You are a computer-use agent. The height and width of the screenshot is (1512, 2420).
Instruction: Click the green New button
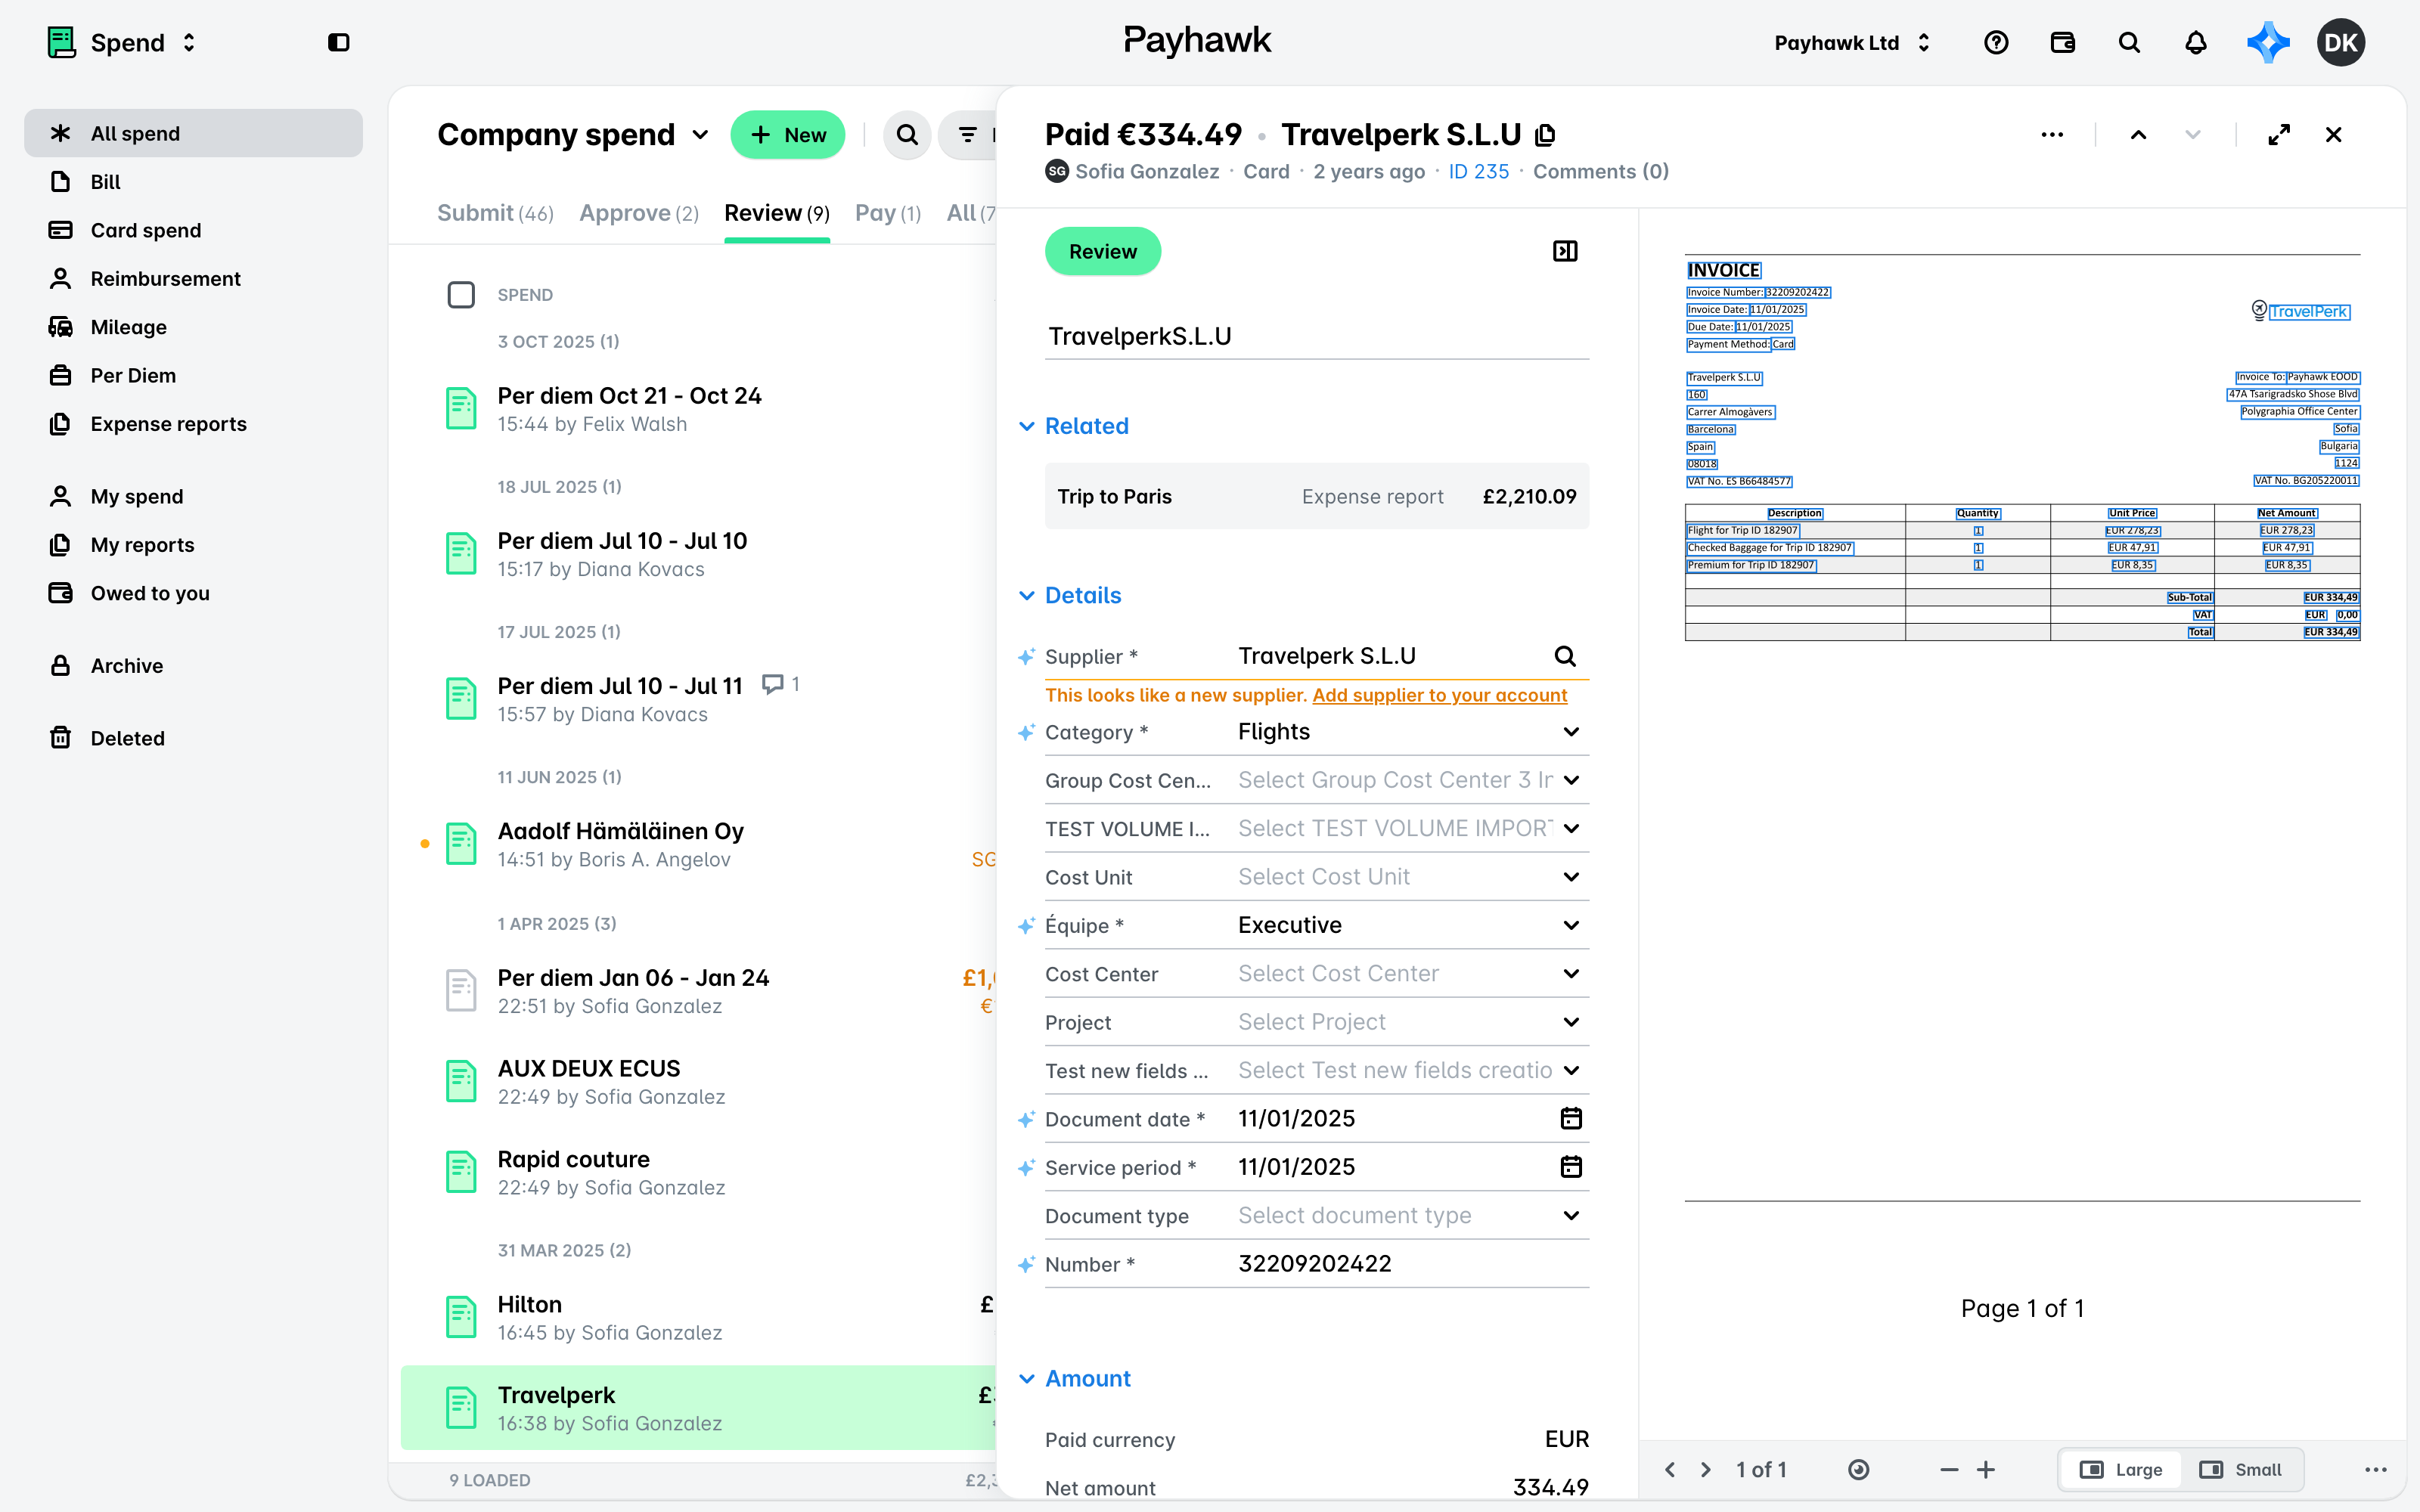(x=788, y=135)
